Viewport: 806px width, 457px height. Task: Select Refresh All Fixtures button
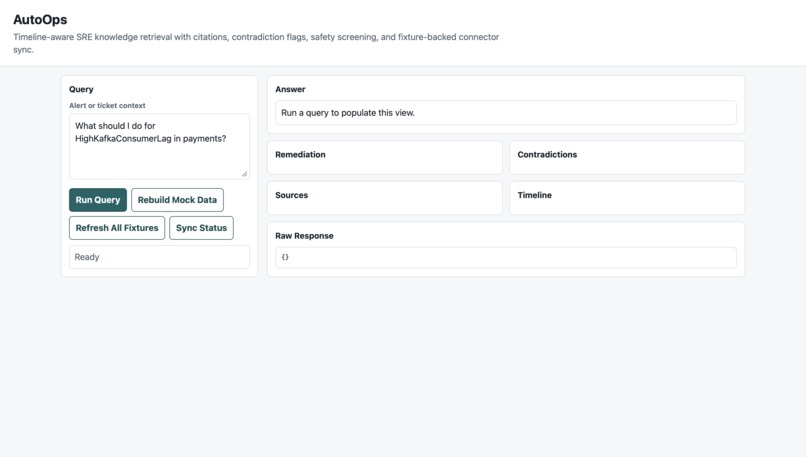point(117,228)
